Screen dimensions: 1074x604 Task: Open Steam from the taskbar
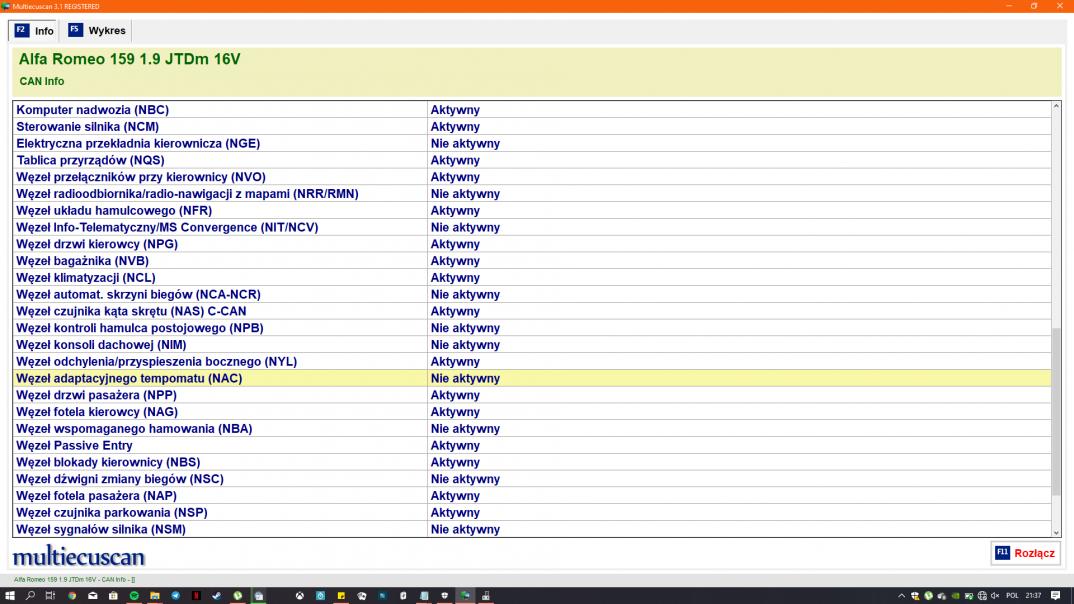click(x=216, y=596)
